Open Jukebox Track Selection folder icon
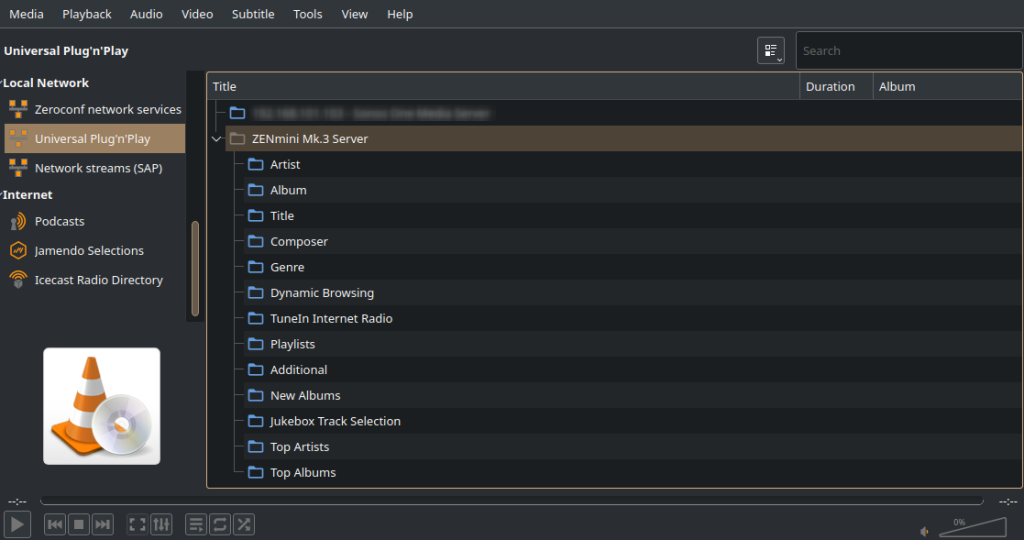 coord(256,421)
